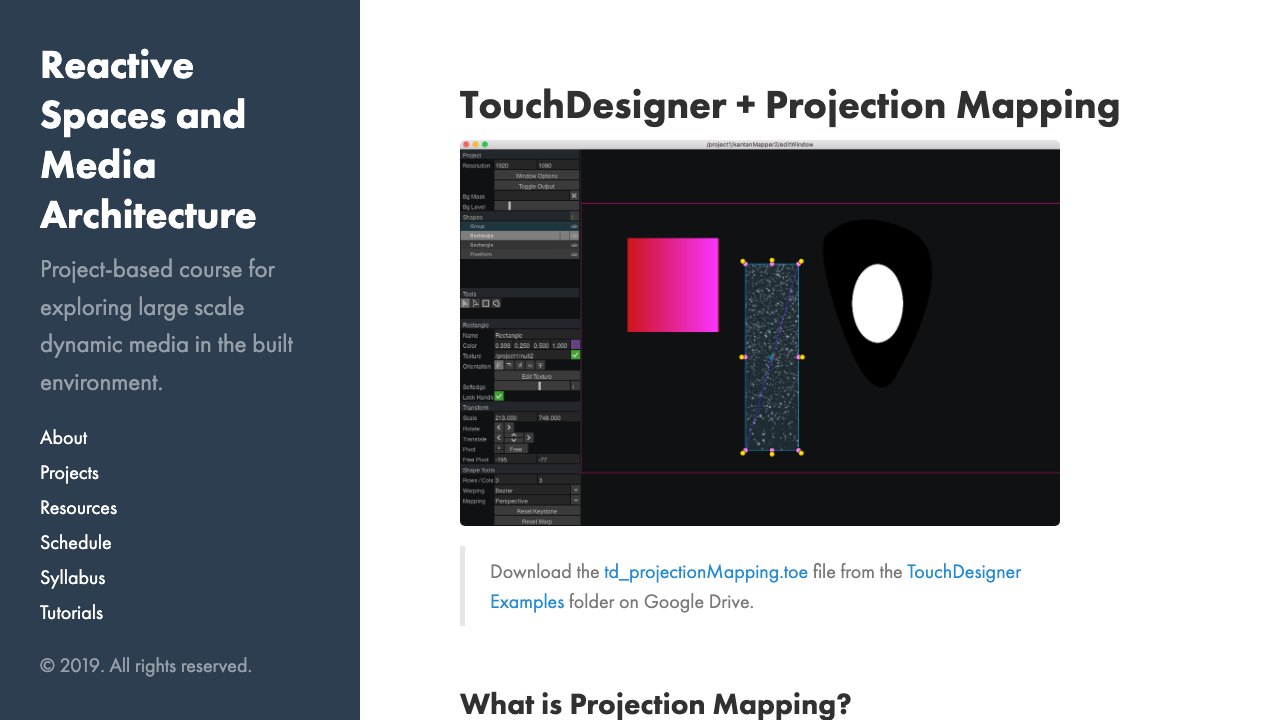Choose the edit-points tool under Tools
The height and width of the screenshot is (720, 1280).
point(476,303)
